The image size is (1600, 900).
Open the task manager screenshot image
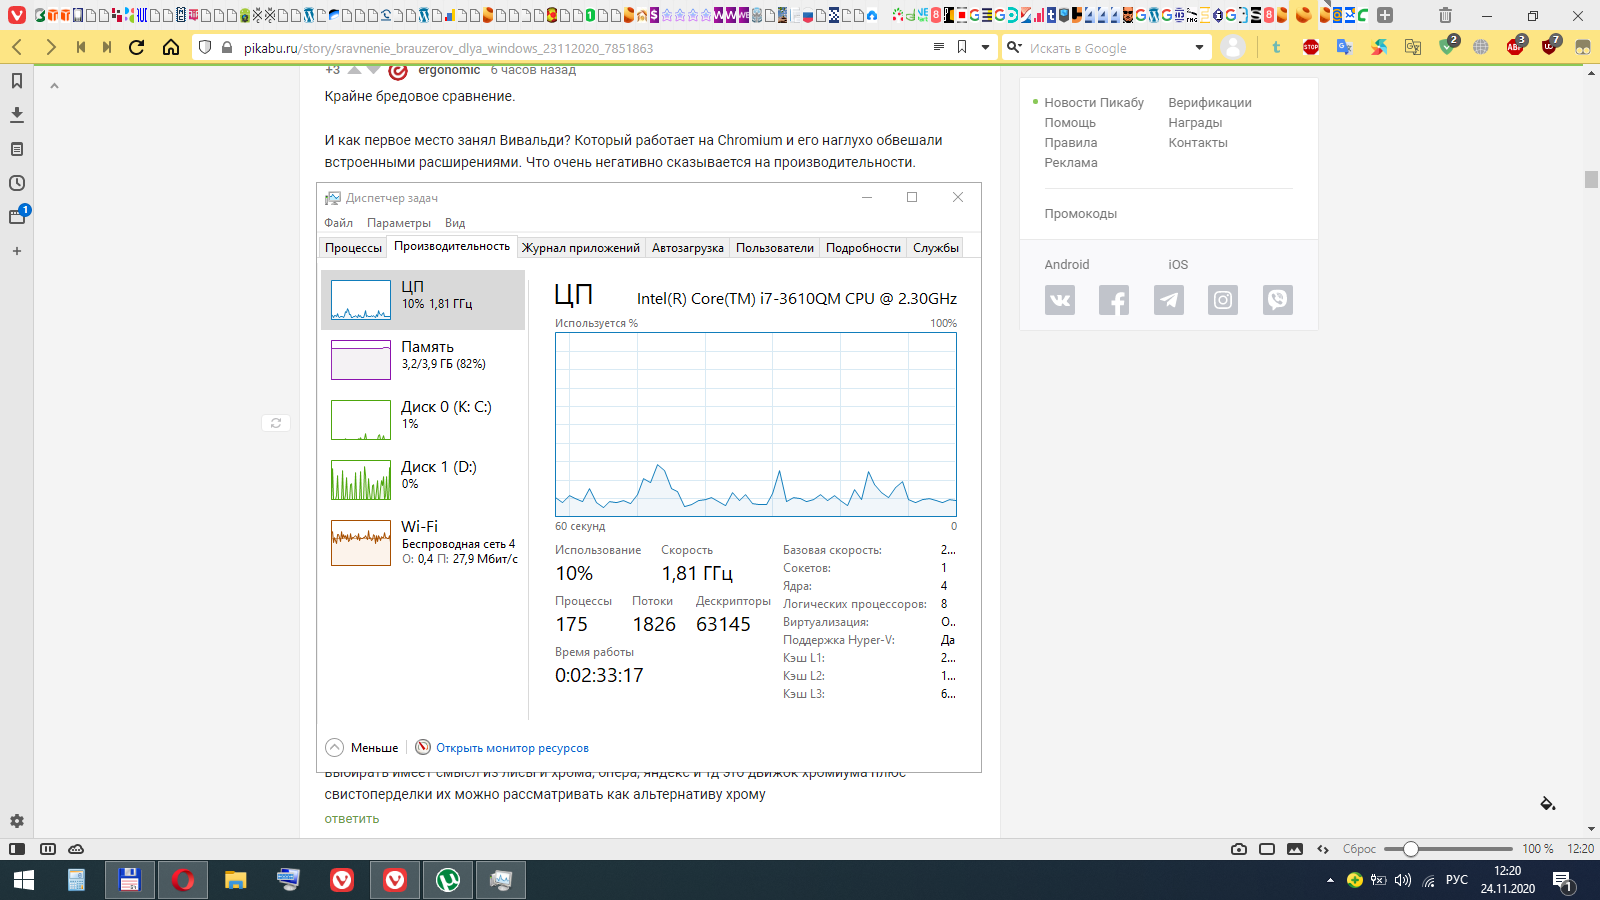tap(649, 477)
